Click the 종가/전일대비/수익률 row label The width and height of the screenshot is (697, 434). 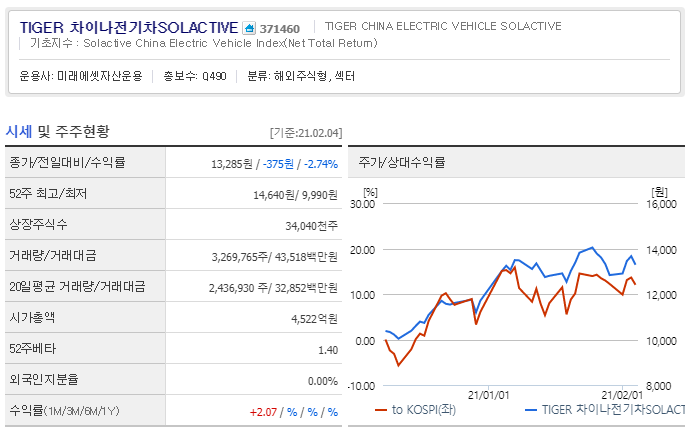tap(68, 162)
